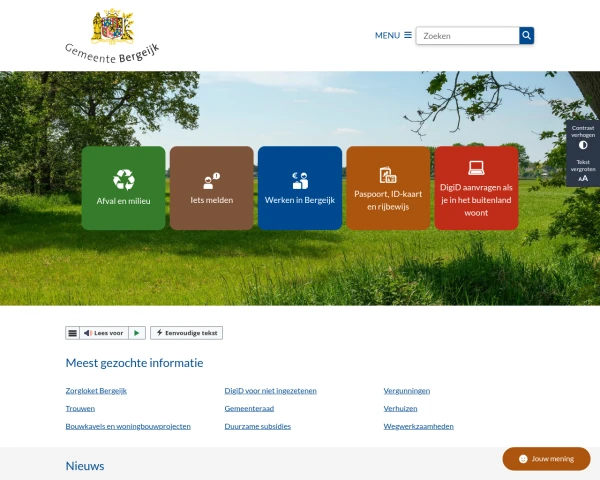Open the Vergunningen link
Image resolution: width=600 pixels, height=480 pixels.
click(407, 391)
